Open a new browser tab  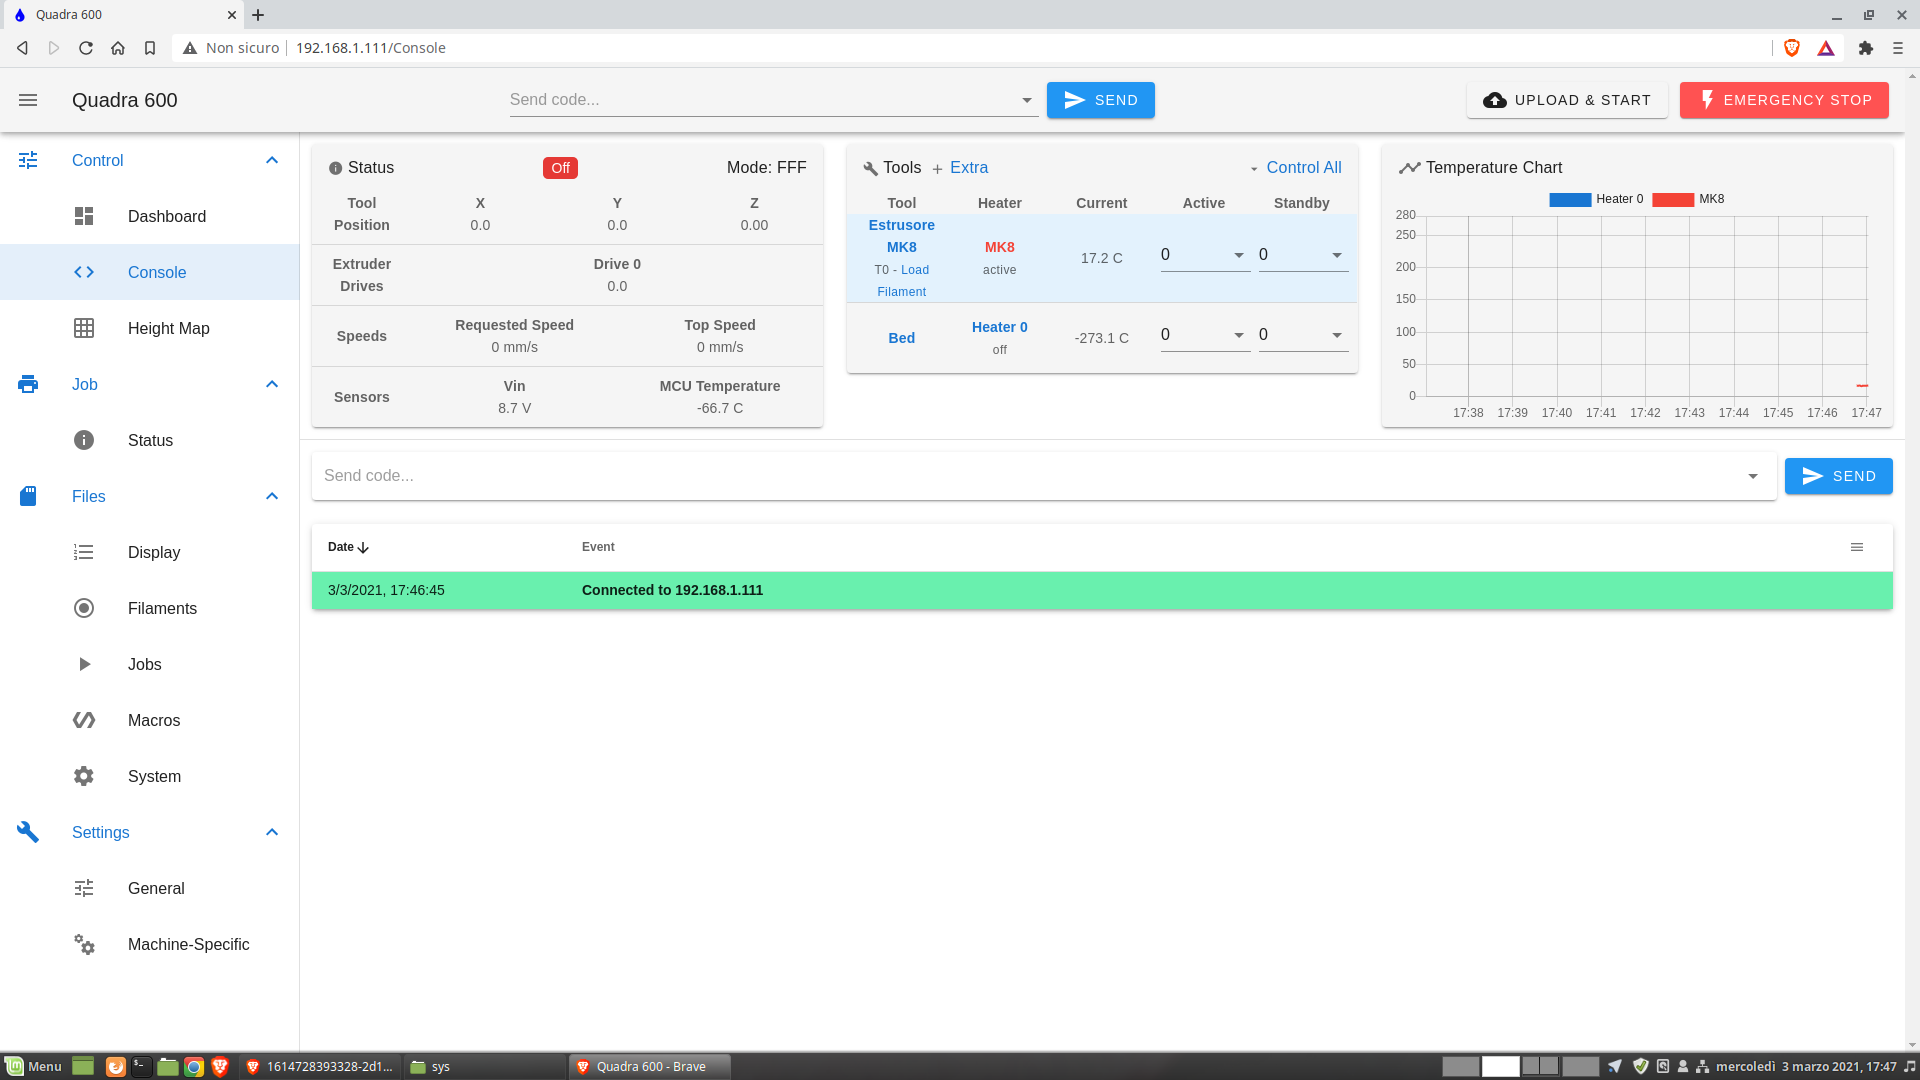258,15
